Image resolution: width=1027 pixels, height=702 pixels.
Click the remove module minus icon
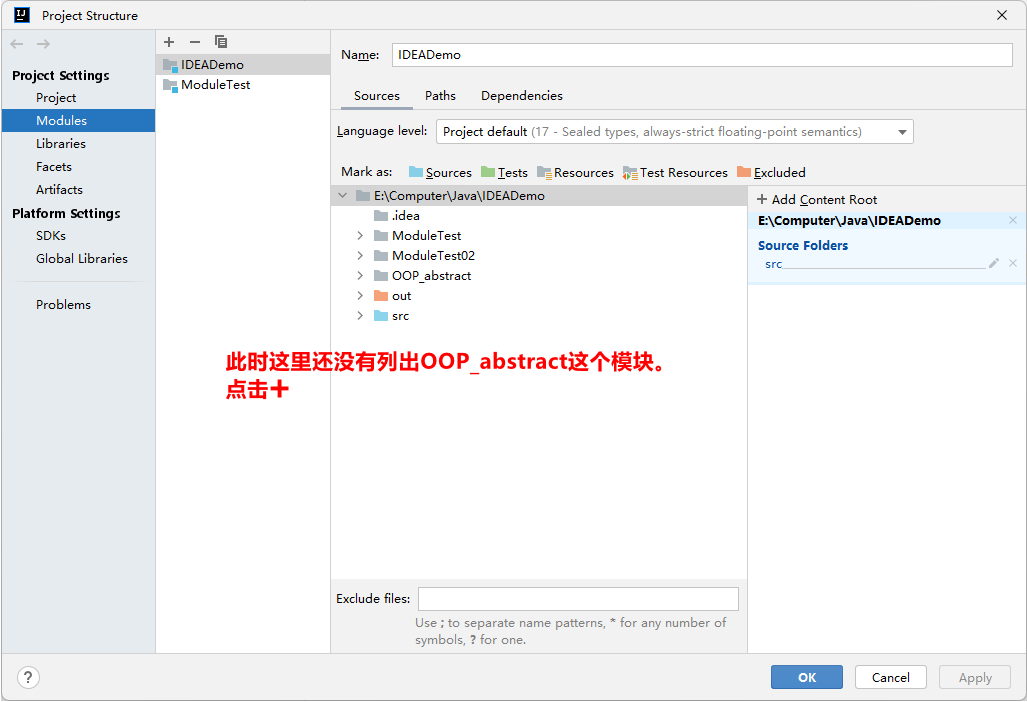195,42
